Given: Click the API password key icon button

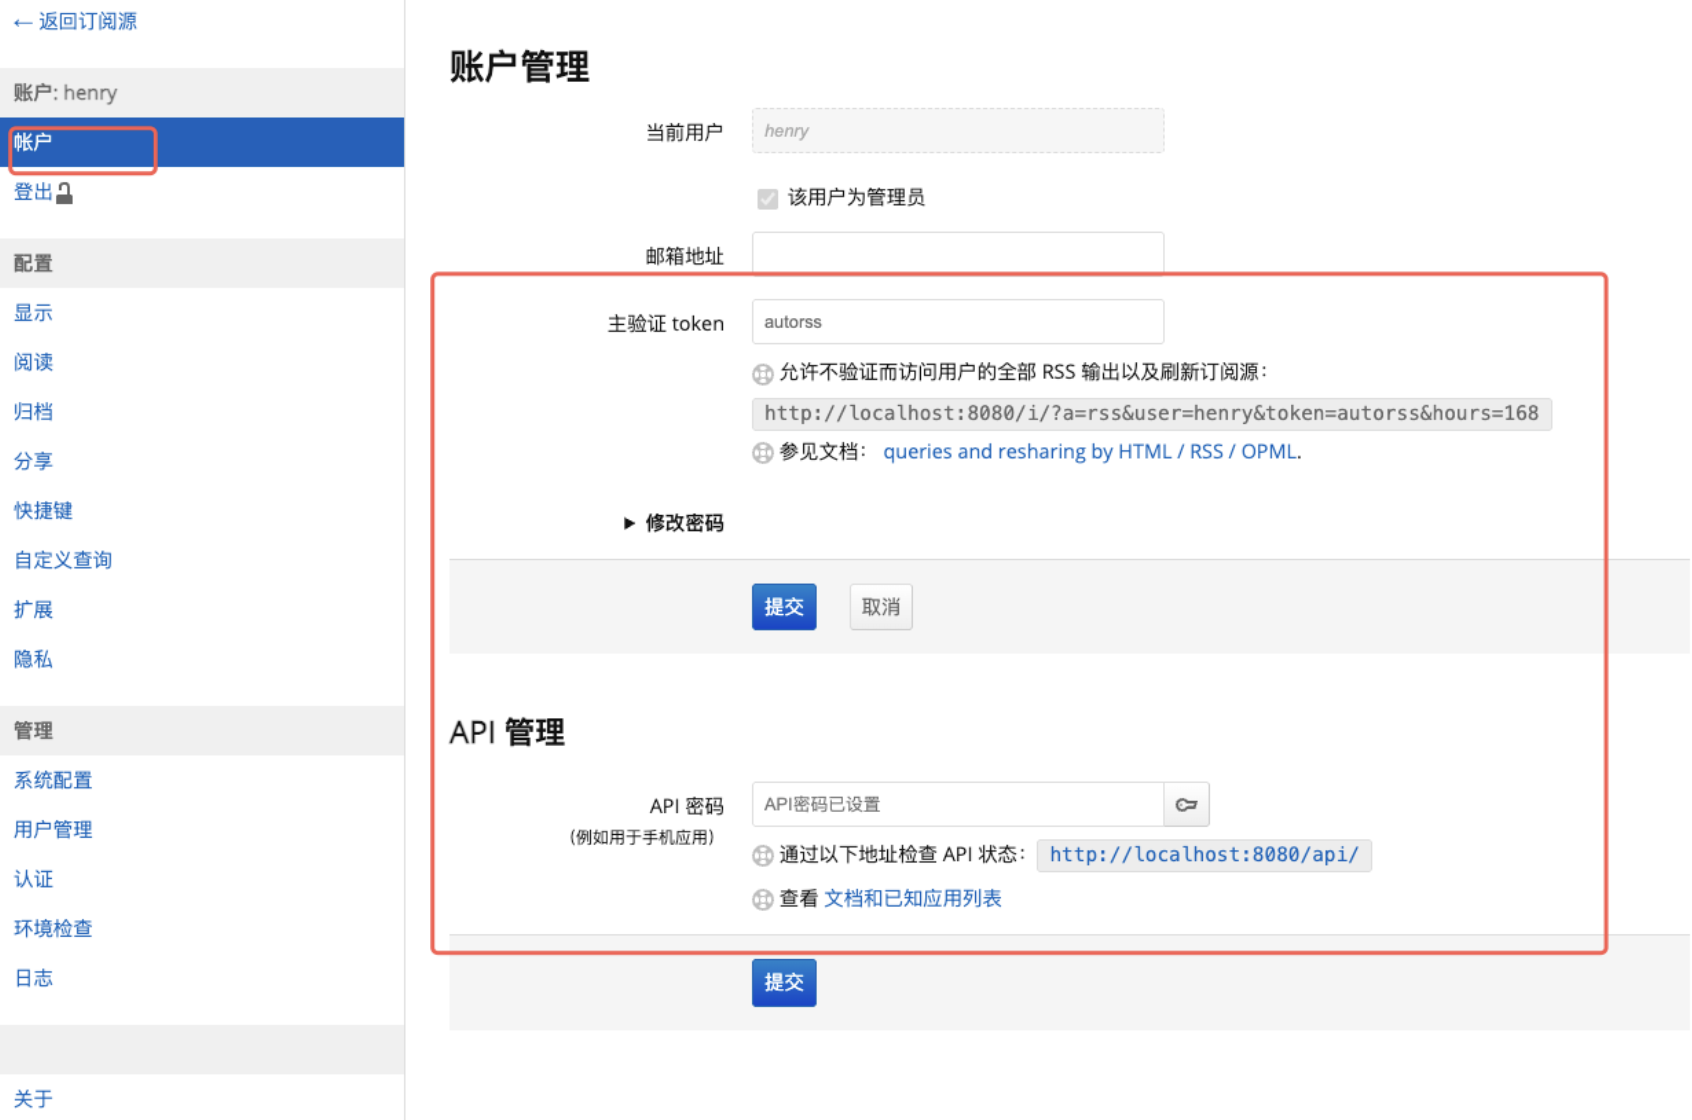Looking at the screenshot, I should point(1186,805).
